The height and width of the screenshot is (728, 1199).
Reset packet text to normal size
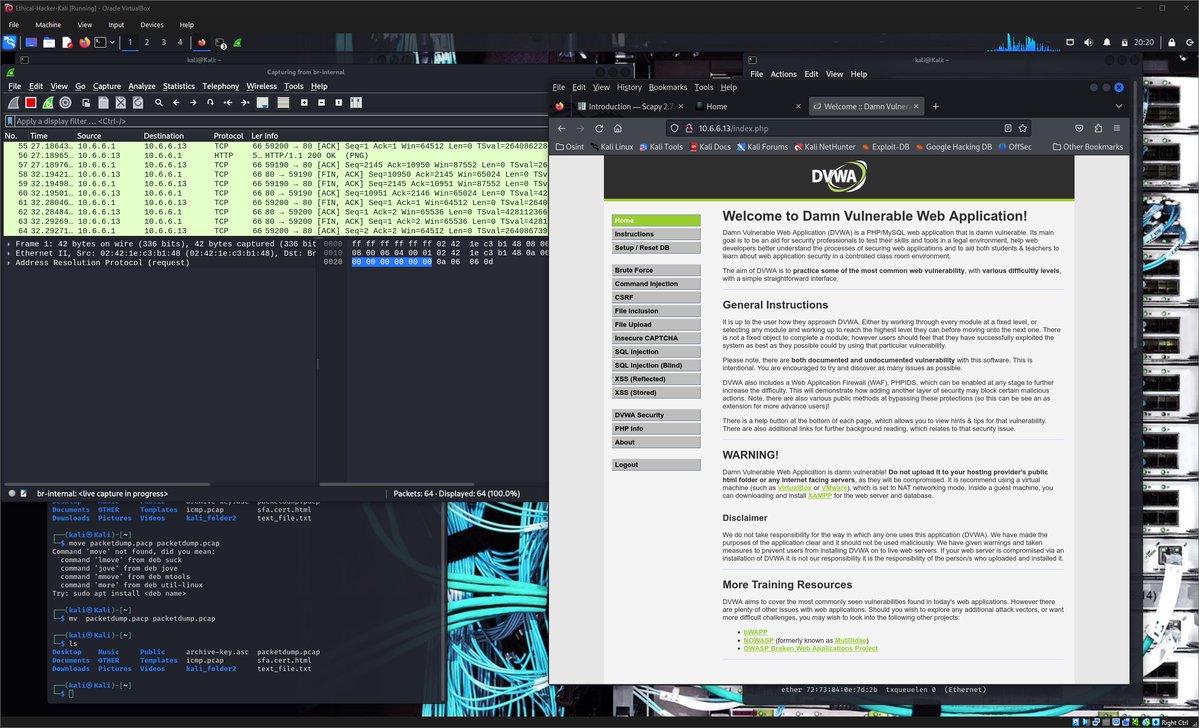click(x=339, y=102)
